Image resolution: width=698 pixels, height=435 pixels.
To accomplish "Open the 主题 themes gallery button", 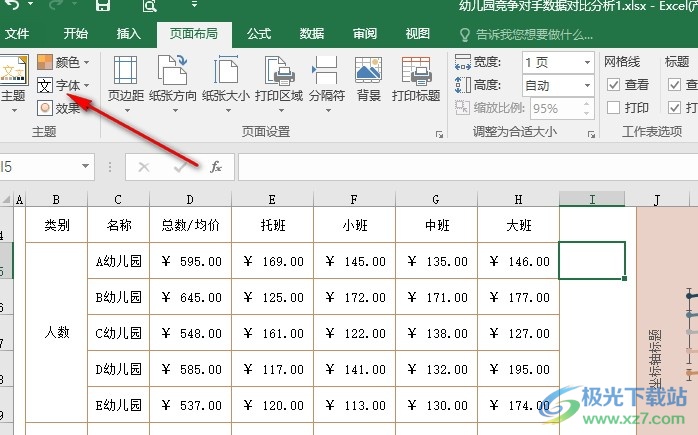I will pos(14,84).
